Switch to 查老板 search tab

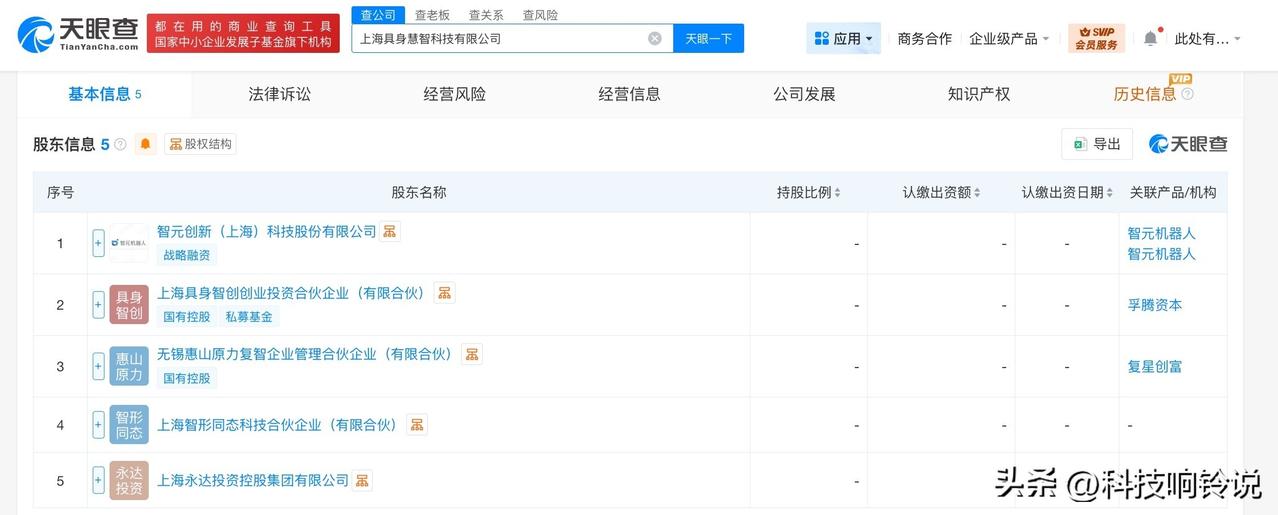click(432, 15)
